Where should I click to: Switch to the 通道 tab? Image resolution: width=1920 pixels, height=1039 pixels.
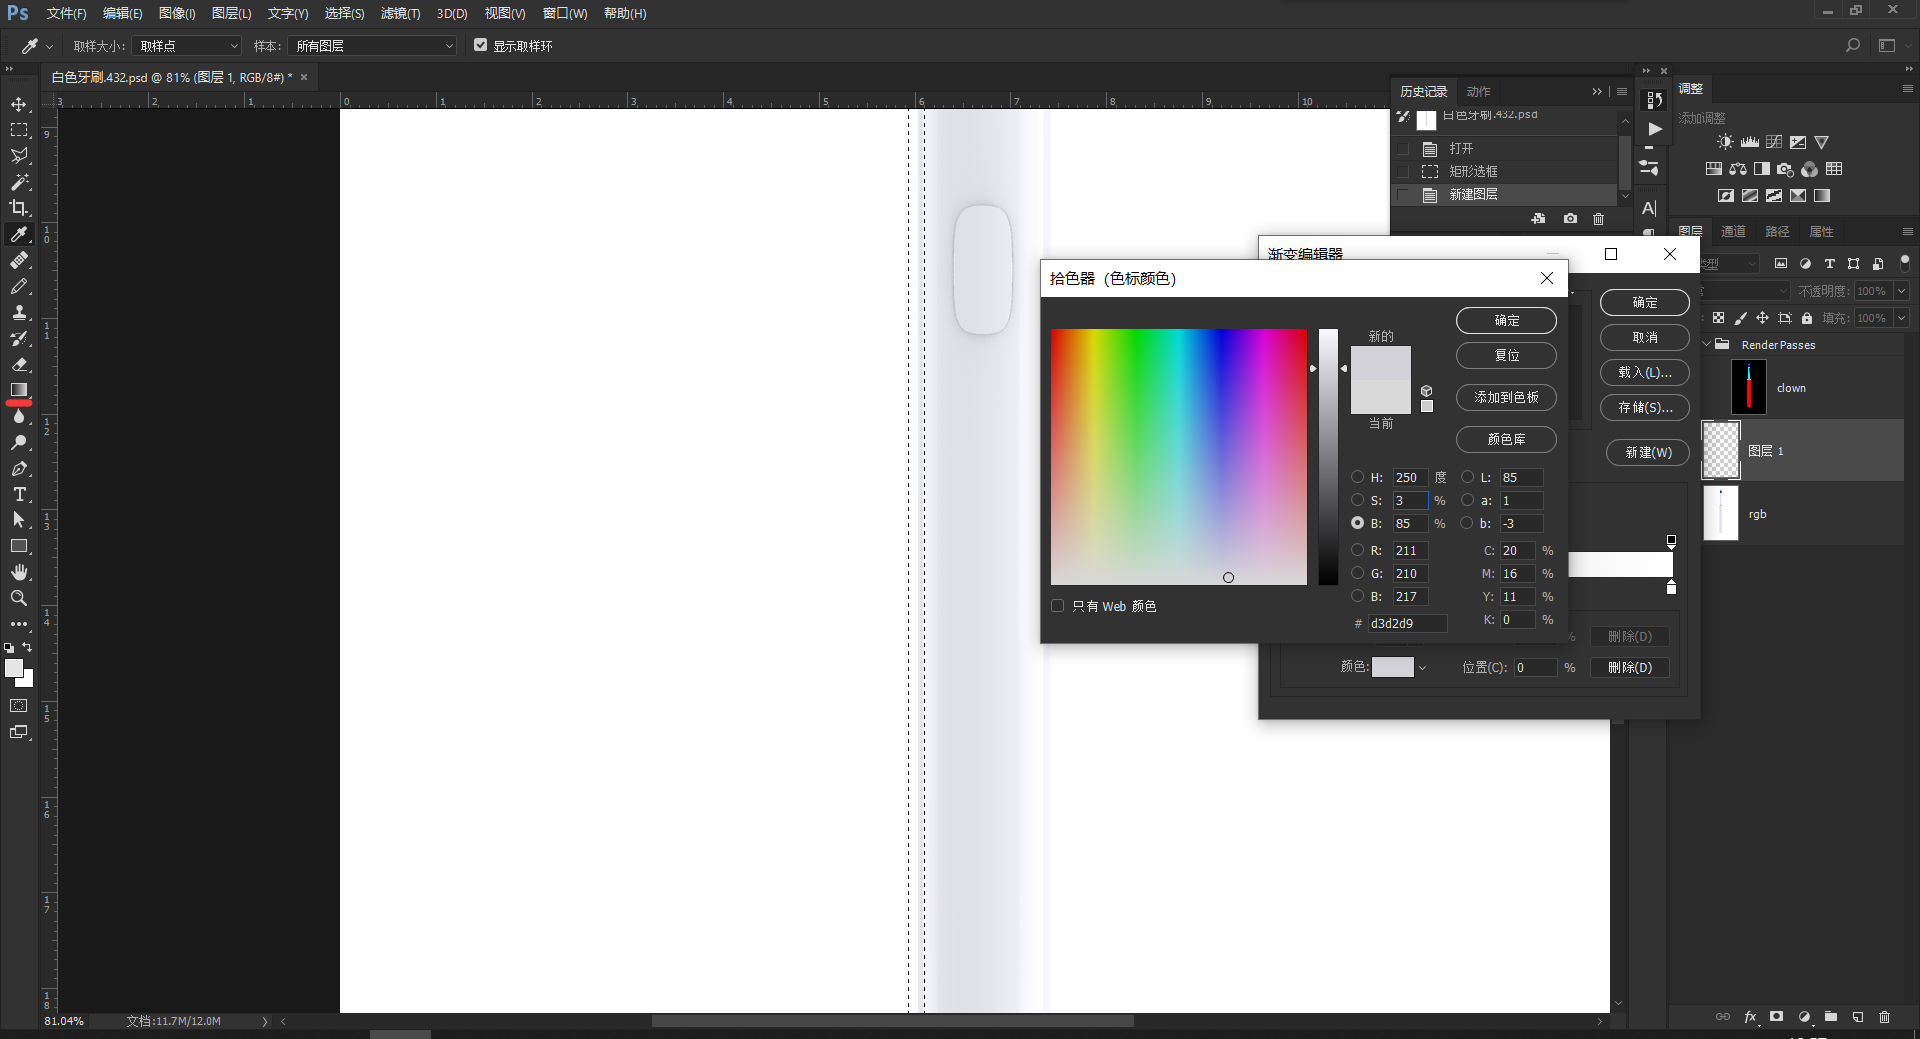tap(1734, 231)
